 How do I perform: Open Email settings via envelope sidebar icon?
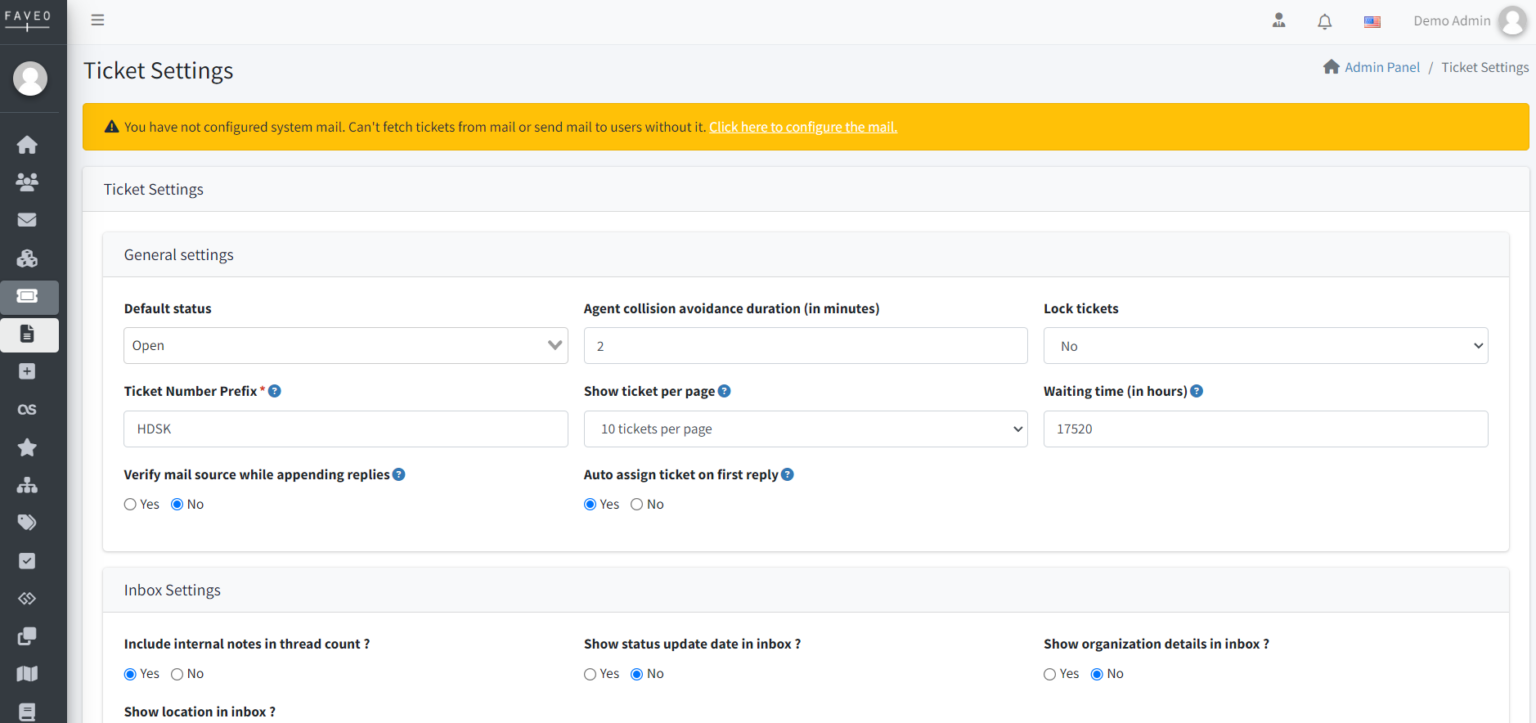pyautogui.click(x=29, y=220)
